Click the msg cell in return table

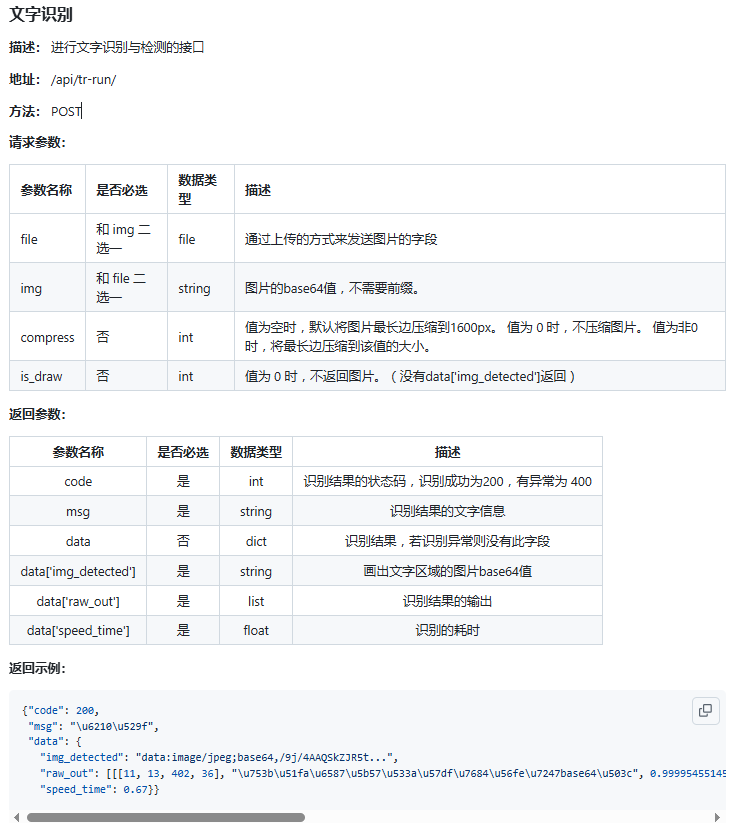(78, 511)
